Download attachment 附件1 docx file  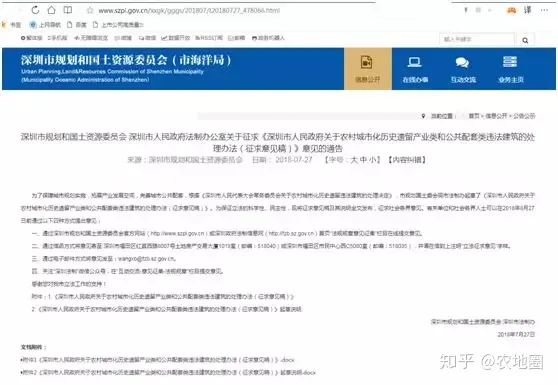pyautogui.click(x=158, y=360)
